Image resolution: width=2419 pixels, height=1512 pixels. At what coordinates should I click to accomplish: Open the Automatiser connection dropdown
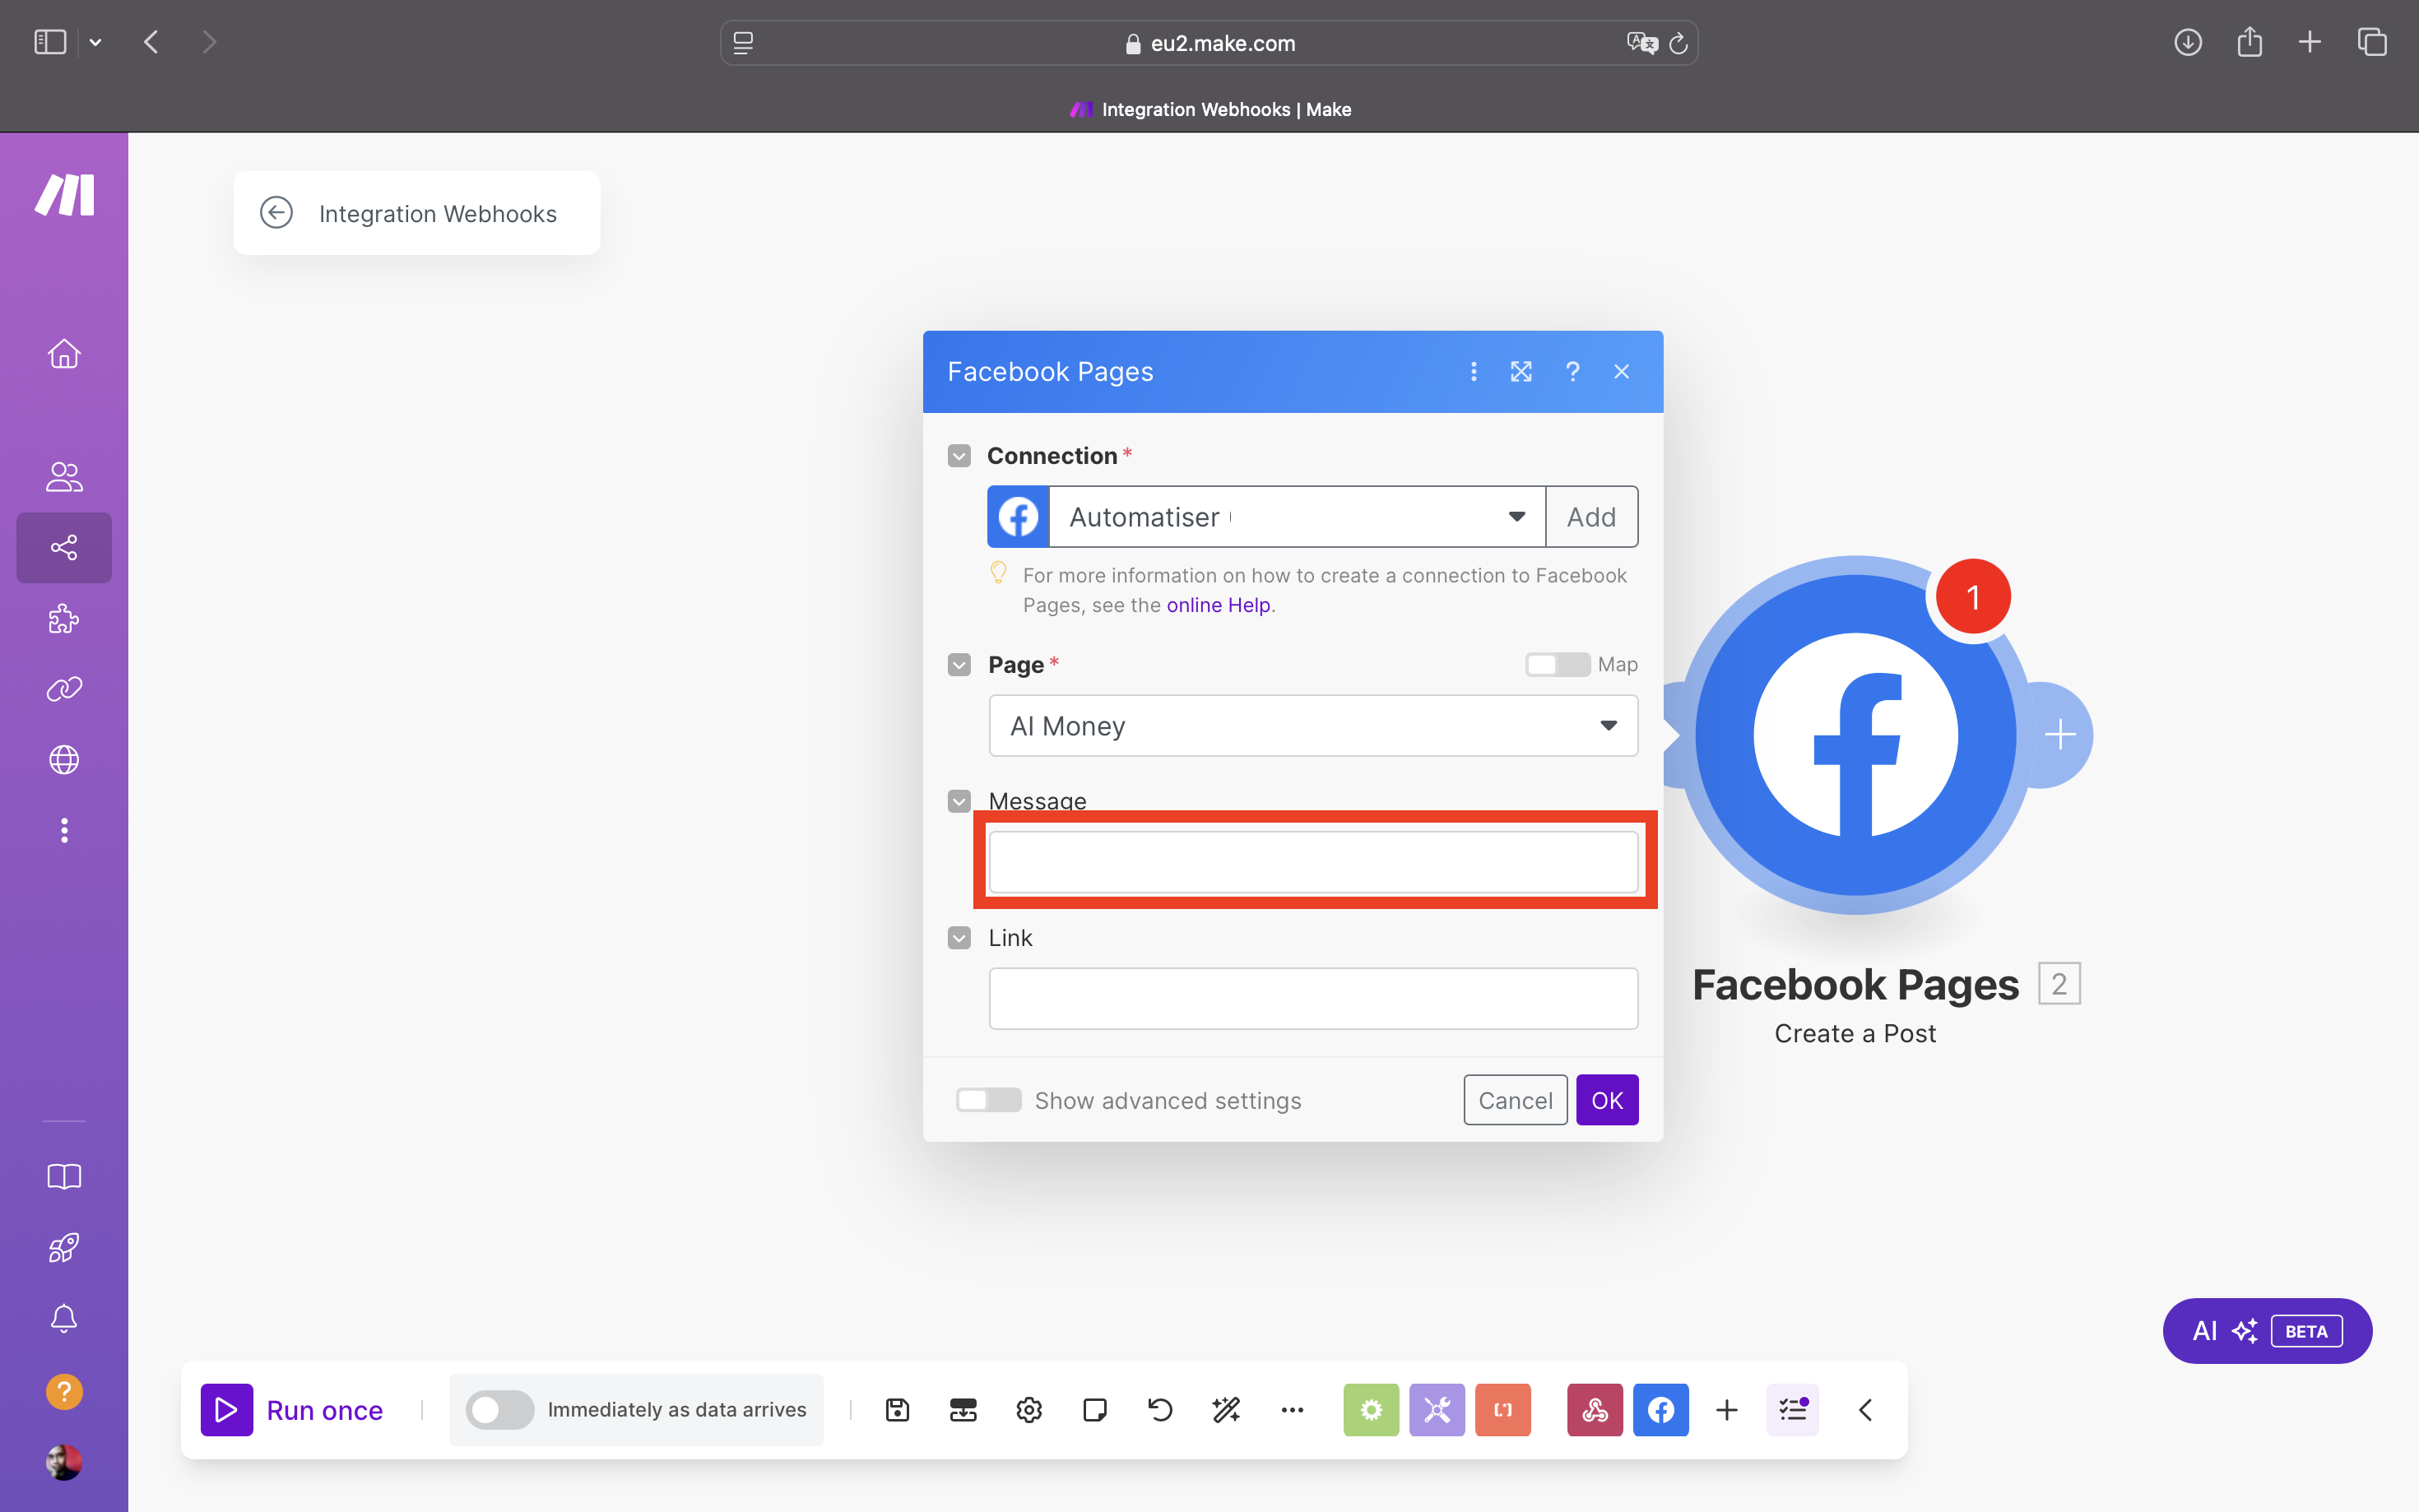coord(1297,517)
